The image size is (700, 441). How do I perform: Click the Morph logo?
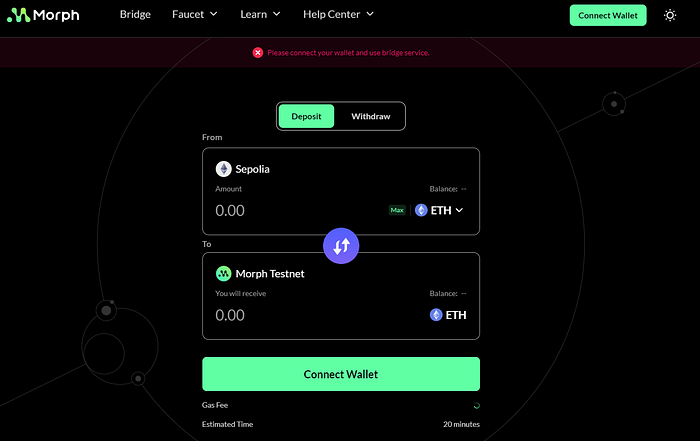coord(43,15)
